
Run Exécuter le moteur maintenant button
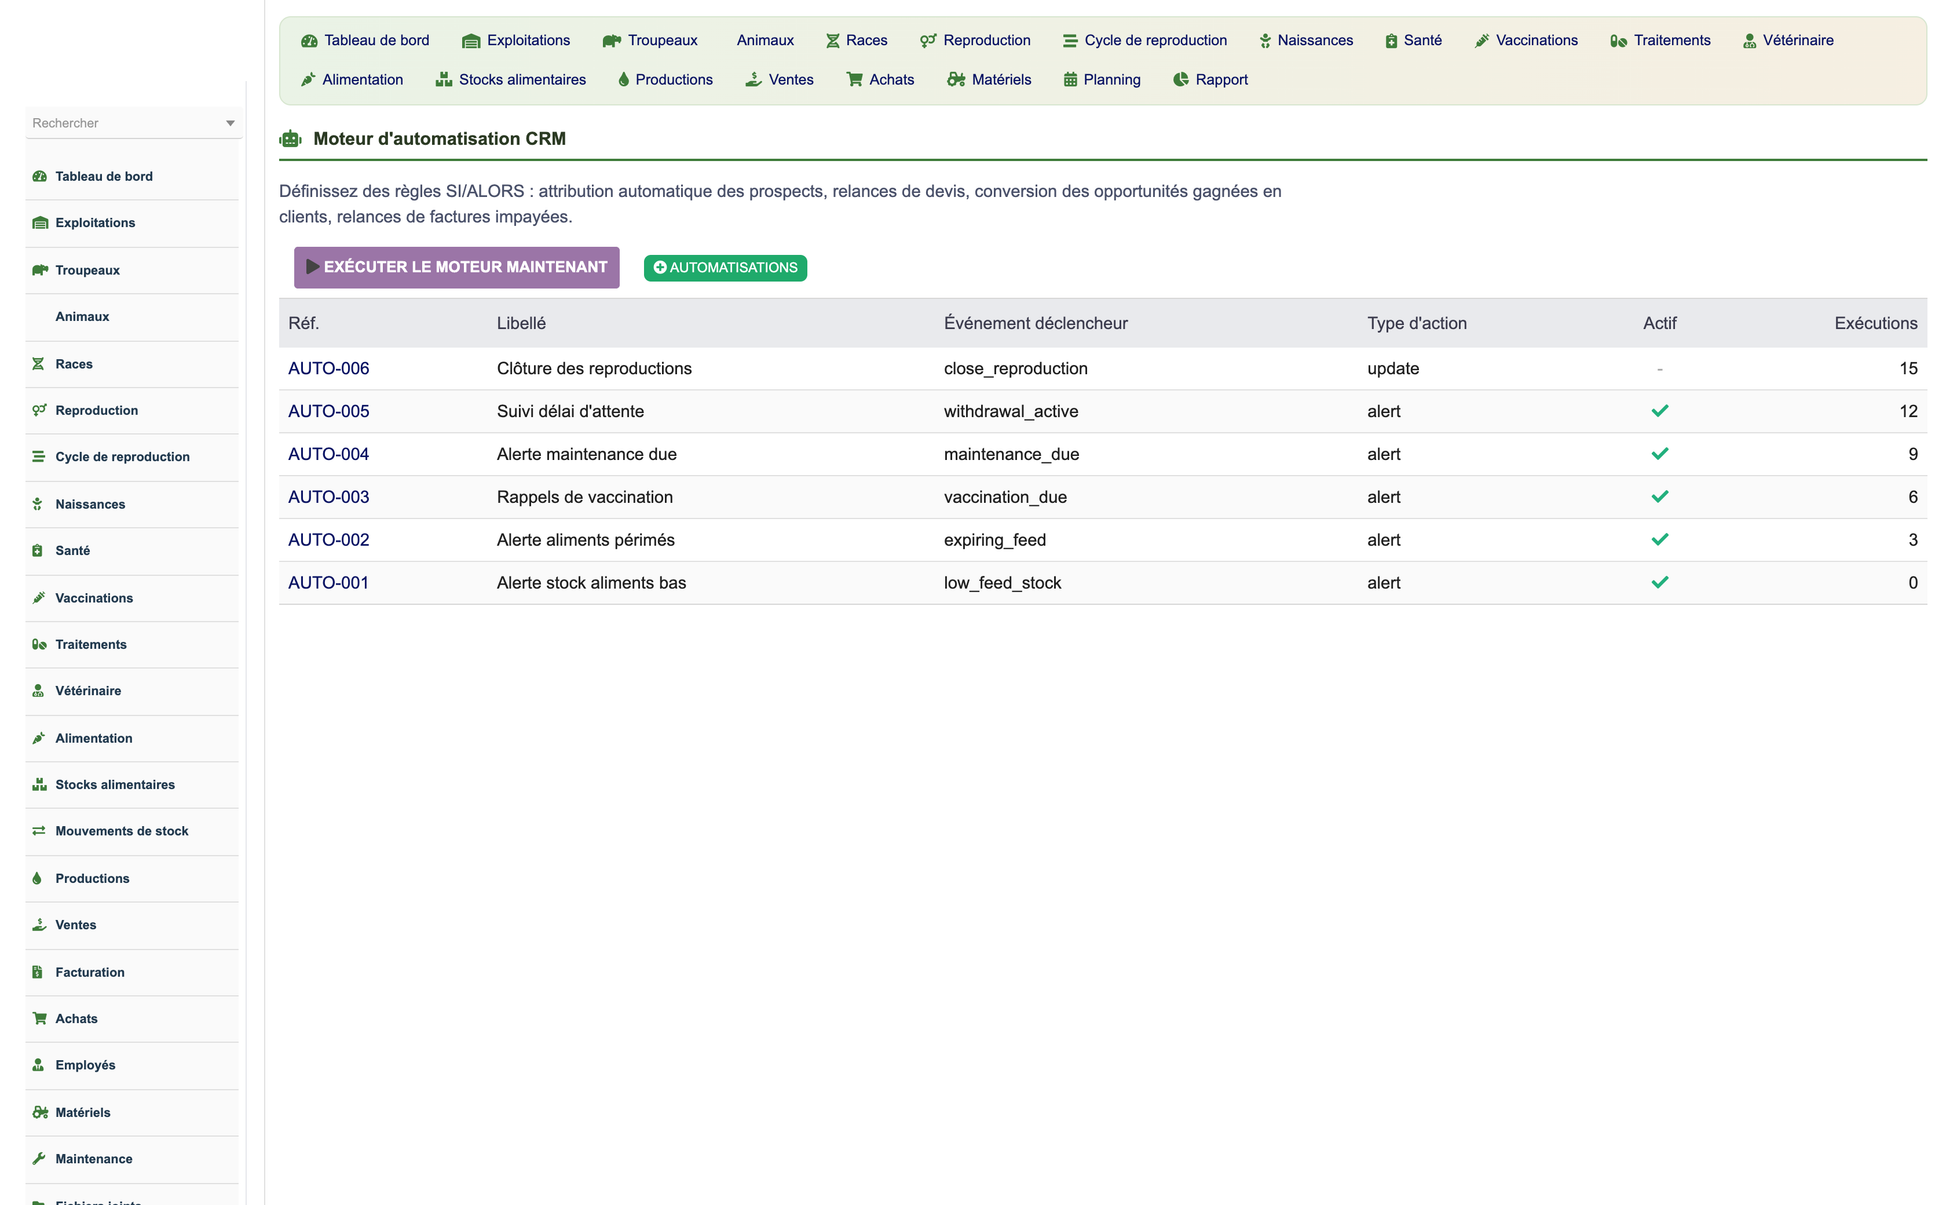point(457,268)
